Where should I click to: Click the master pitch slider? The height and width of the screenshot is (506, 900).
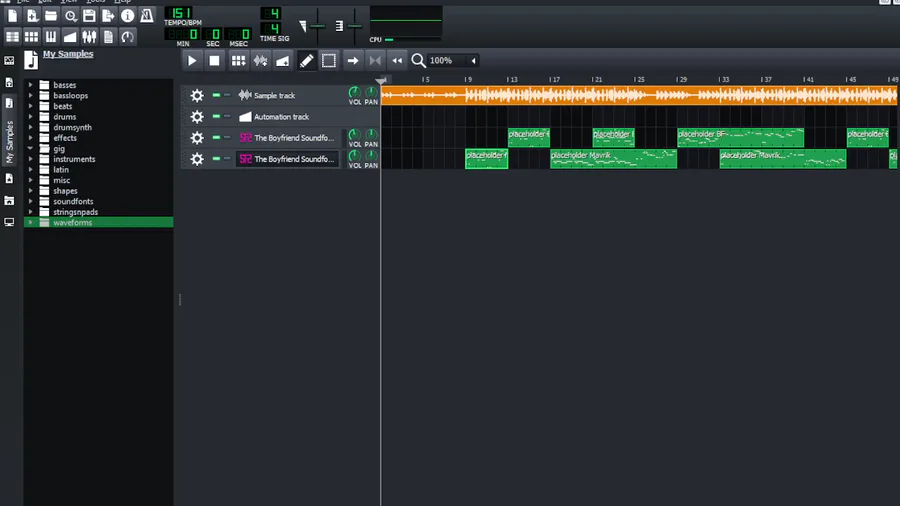click(x=355, y=26)
